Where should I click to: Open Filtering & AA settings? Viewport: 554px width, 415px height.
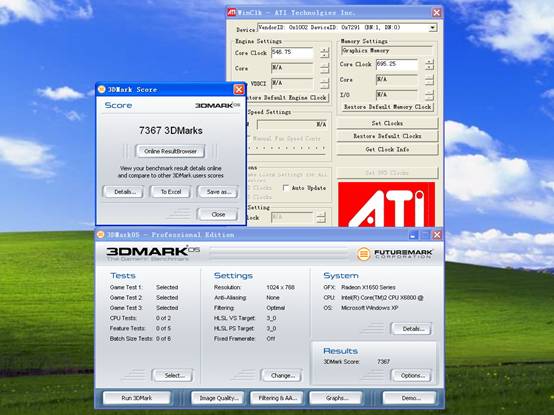click(x=278, y=398)
